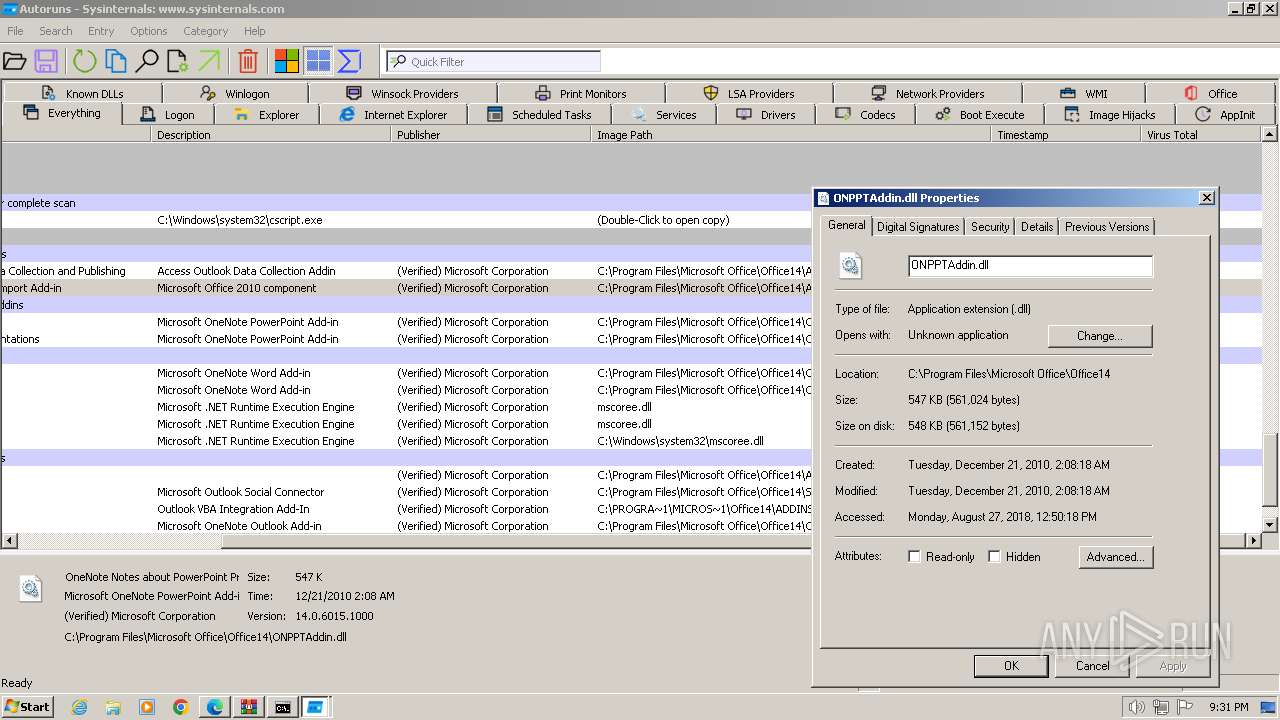Viewport: 1280px width, 720px height.
Task: Open the Entry menu
Action: coord(101,31)
